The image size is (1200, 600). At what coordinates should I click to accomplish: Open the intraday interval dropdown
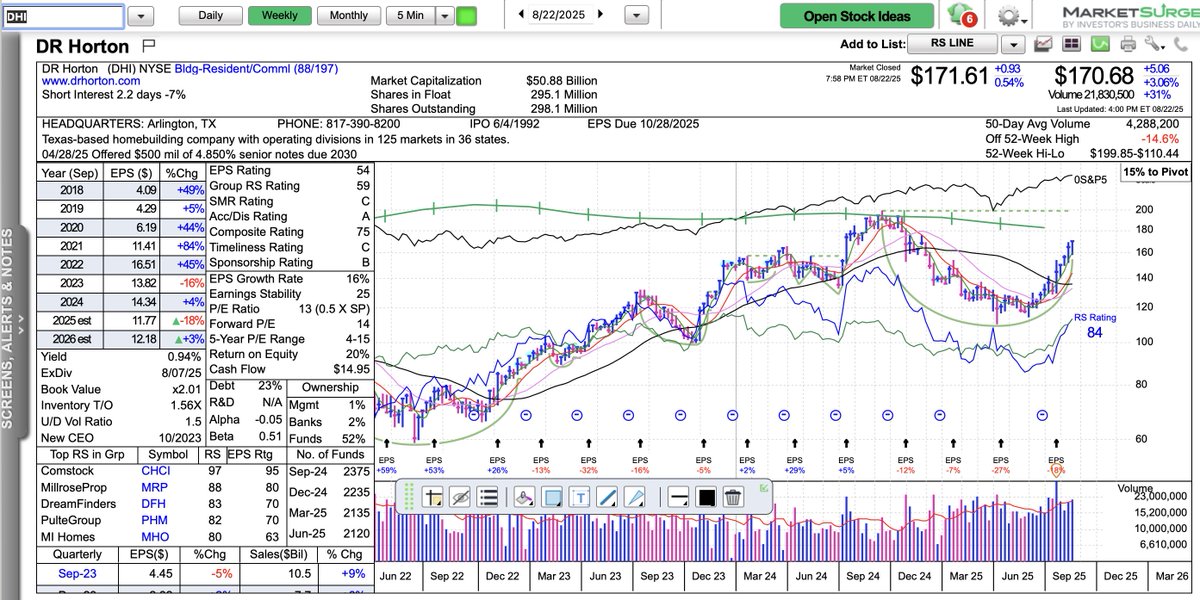444,16
